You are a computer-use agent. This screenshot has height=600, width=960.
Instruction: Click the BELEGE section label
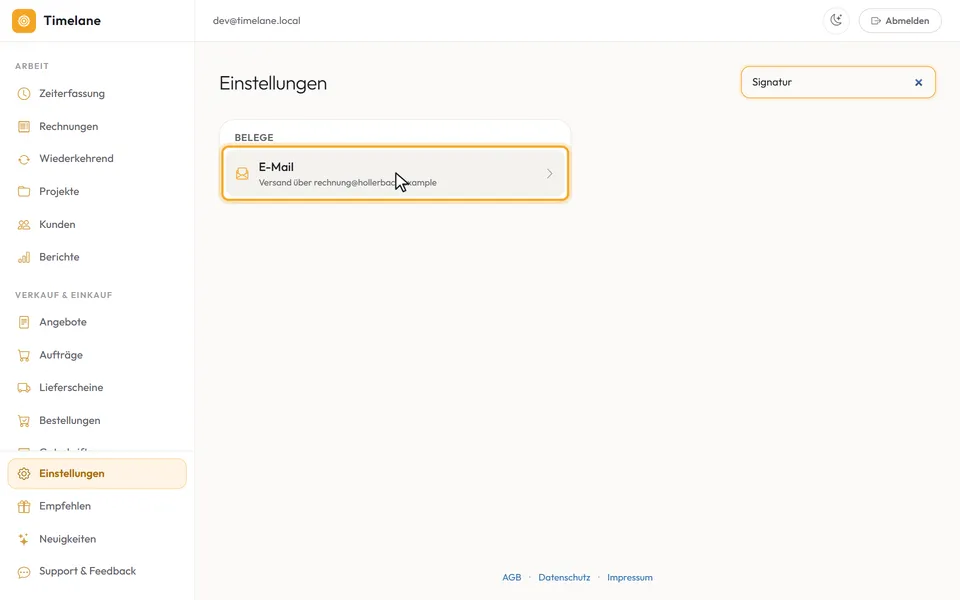[254, 138]
